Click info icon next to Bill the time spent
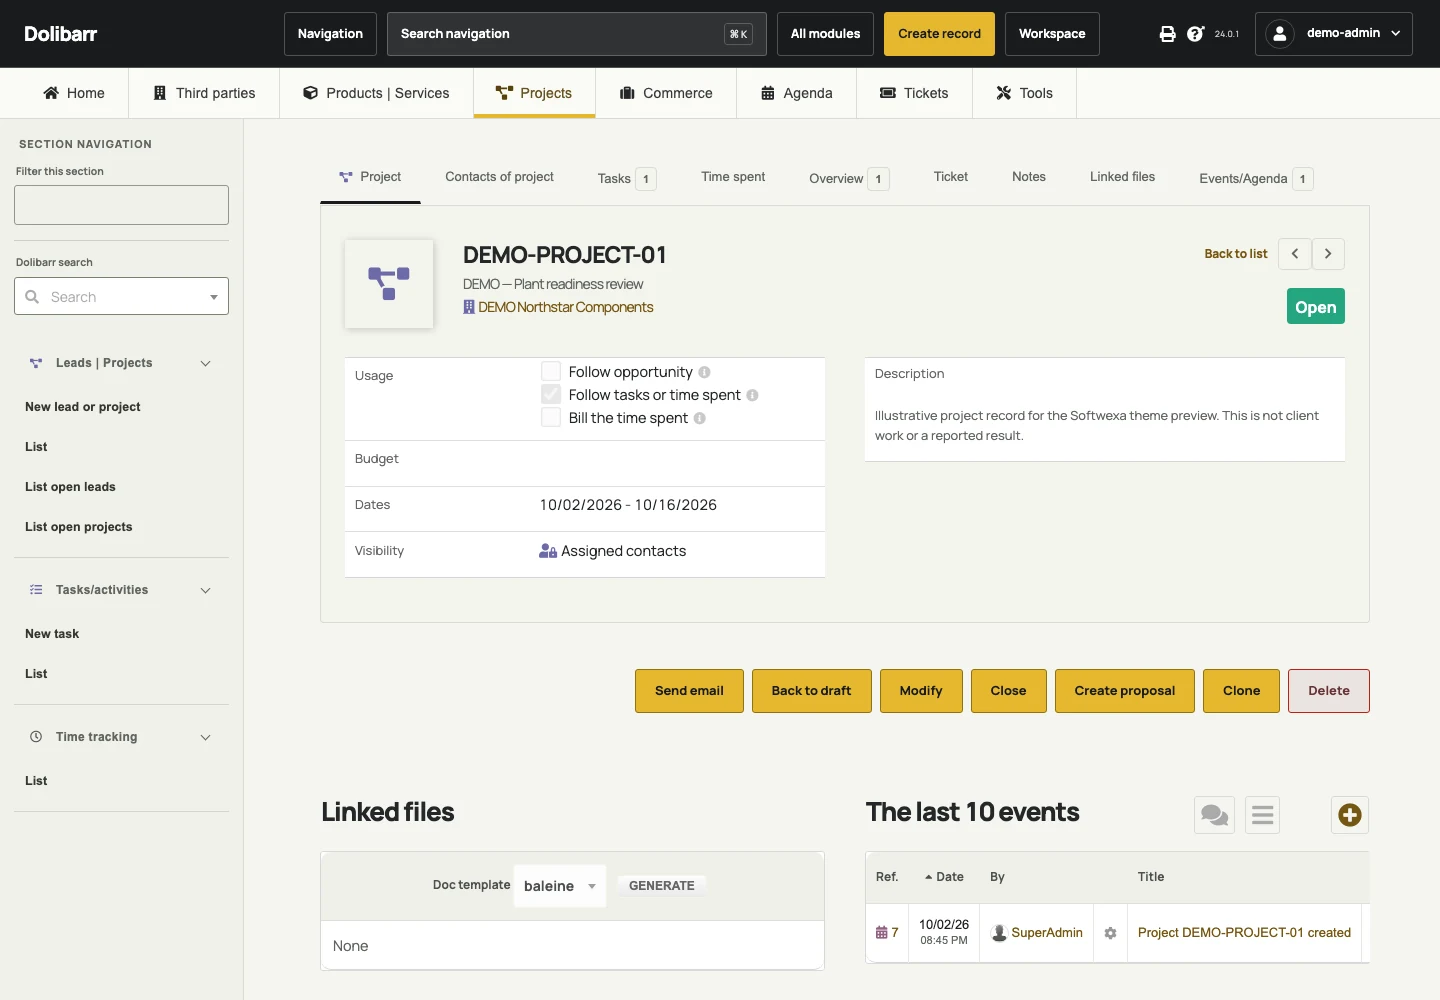Screen dimensions: 1440x1000 pos(700,418)
